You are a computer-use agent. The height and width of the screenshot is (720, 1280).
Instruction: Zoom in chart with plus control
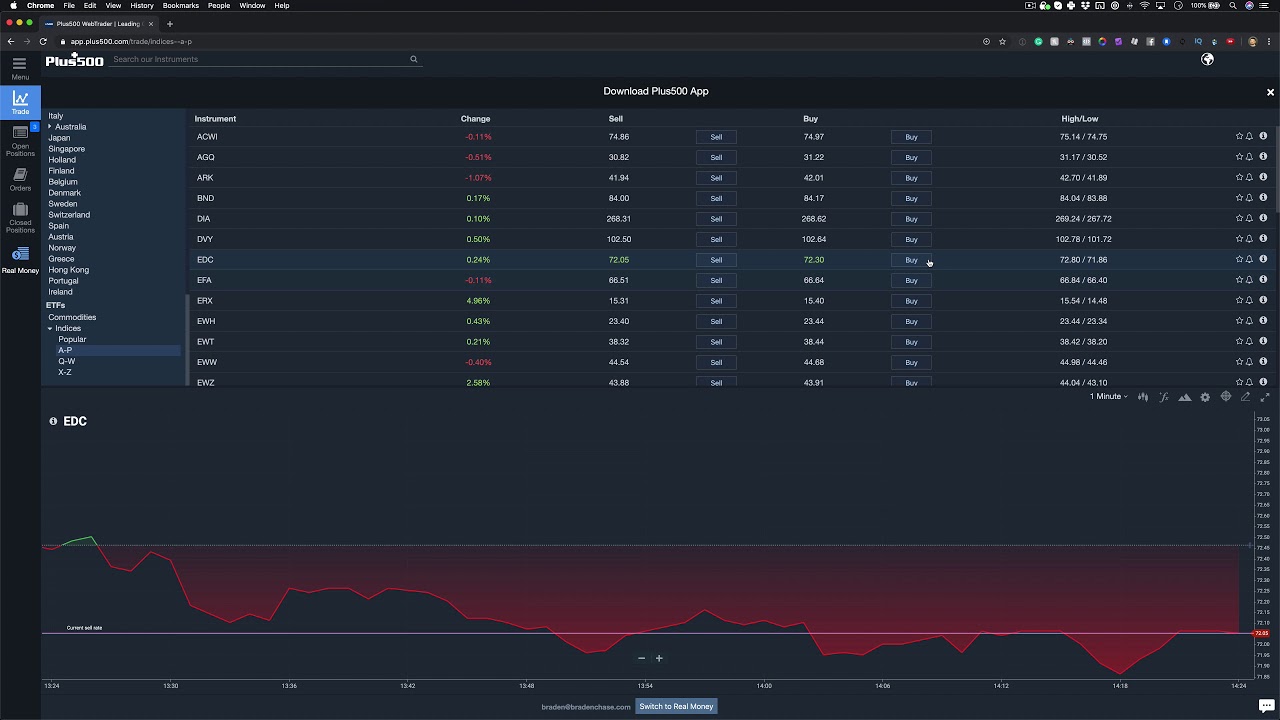(659, 658)
